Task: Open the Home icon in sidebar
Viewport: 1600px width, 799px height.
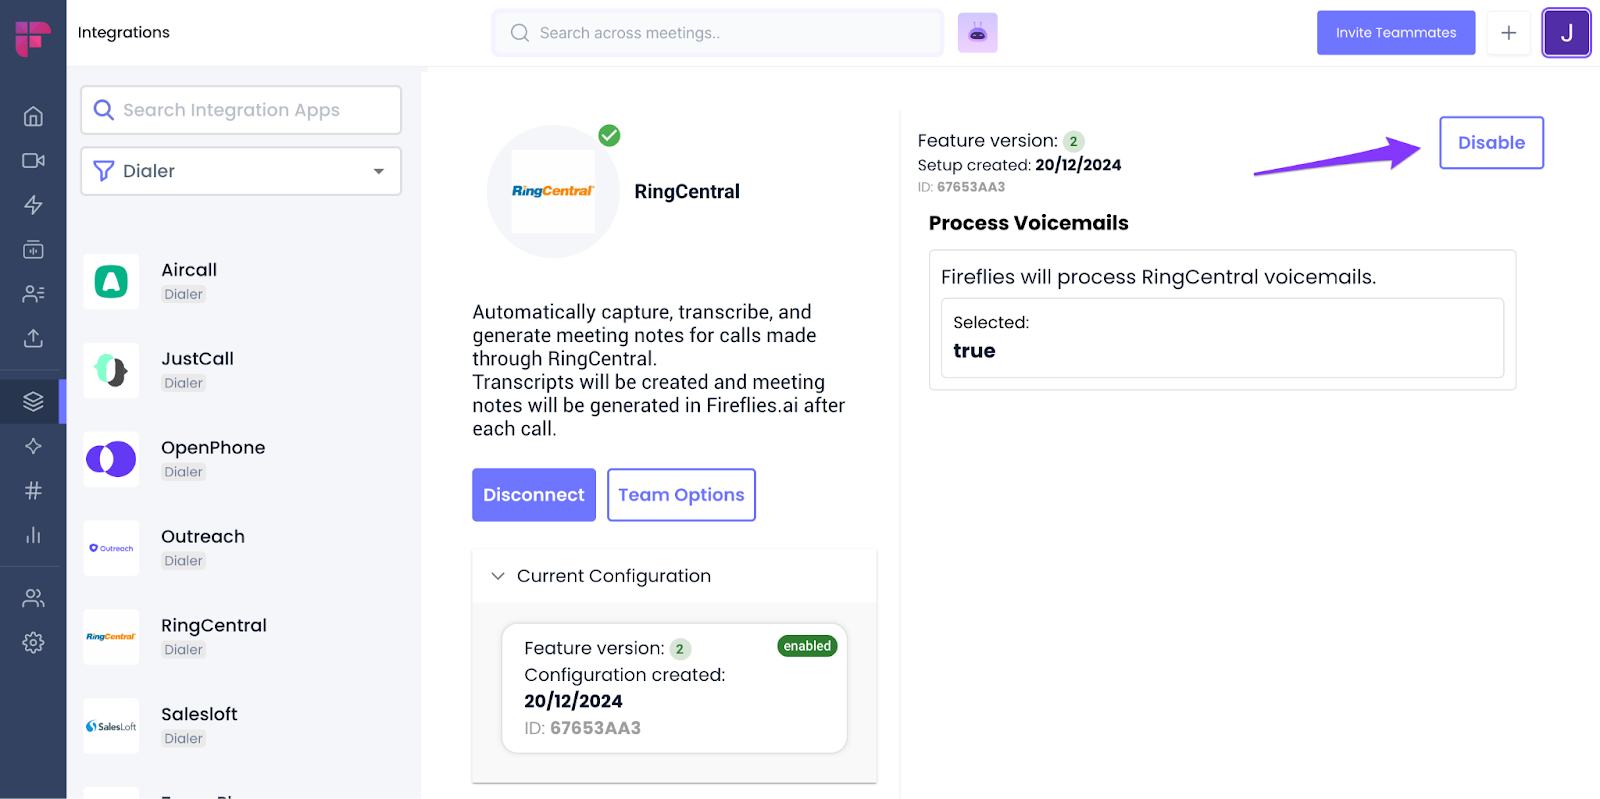Action: 33,116
